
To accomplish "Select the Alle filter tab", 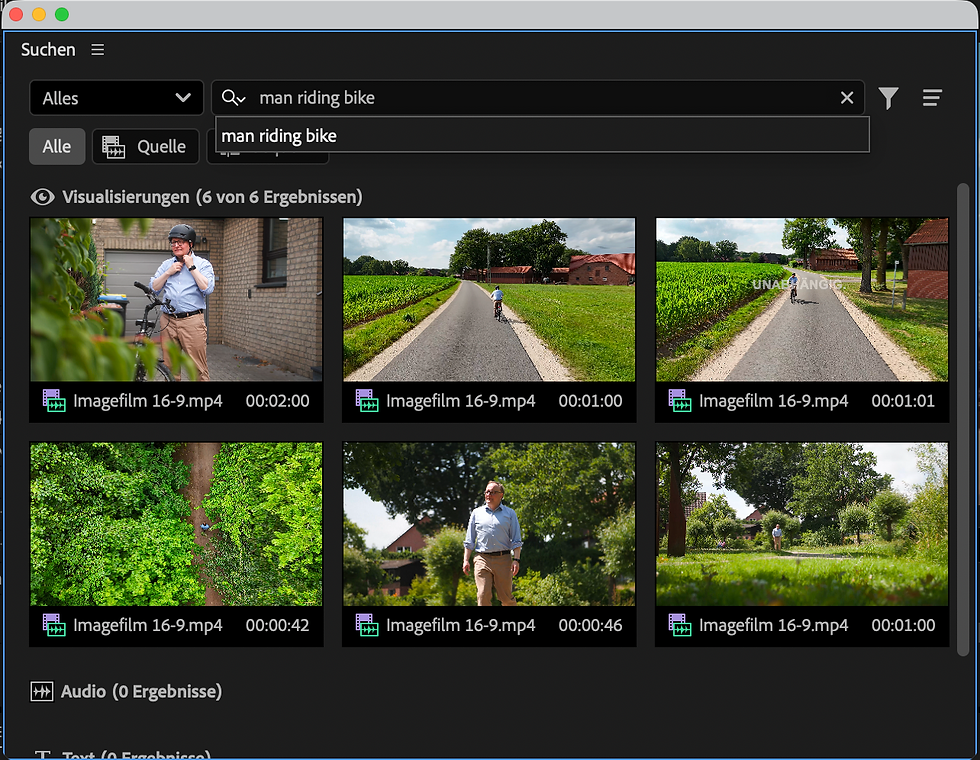I will (x=57, y=146).
